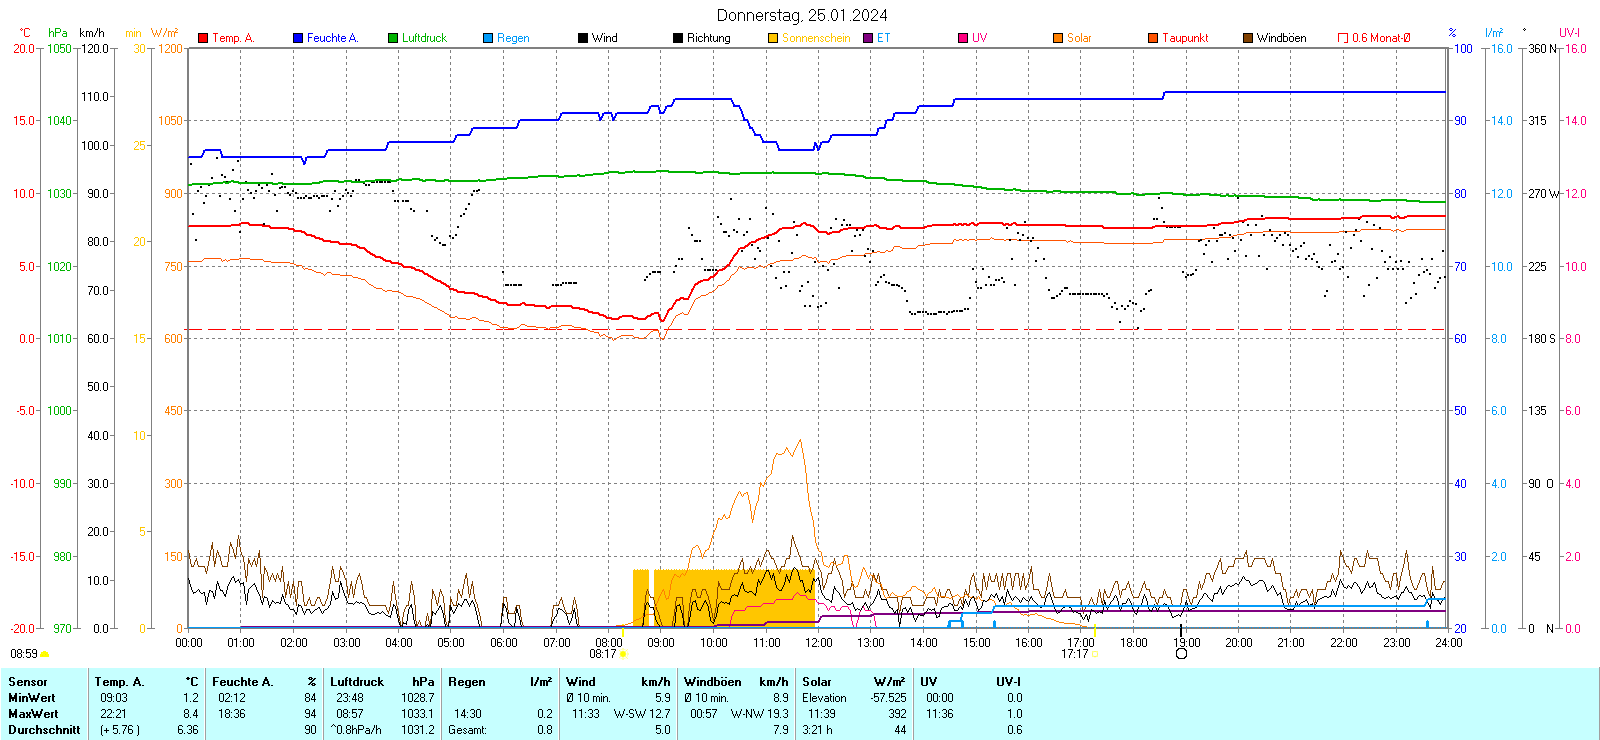This screenshot has height=740, width=1600.
Task: Click the blue Feuchte A. legend square
Action: tap(298, 38)
